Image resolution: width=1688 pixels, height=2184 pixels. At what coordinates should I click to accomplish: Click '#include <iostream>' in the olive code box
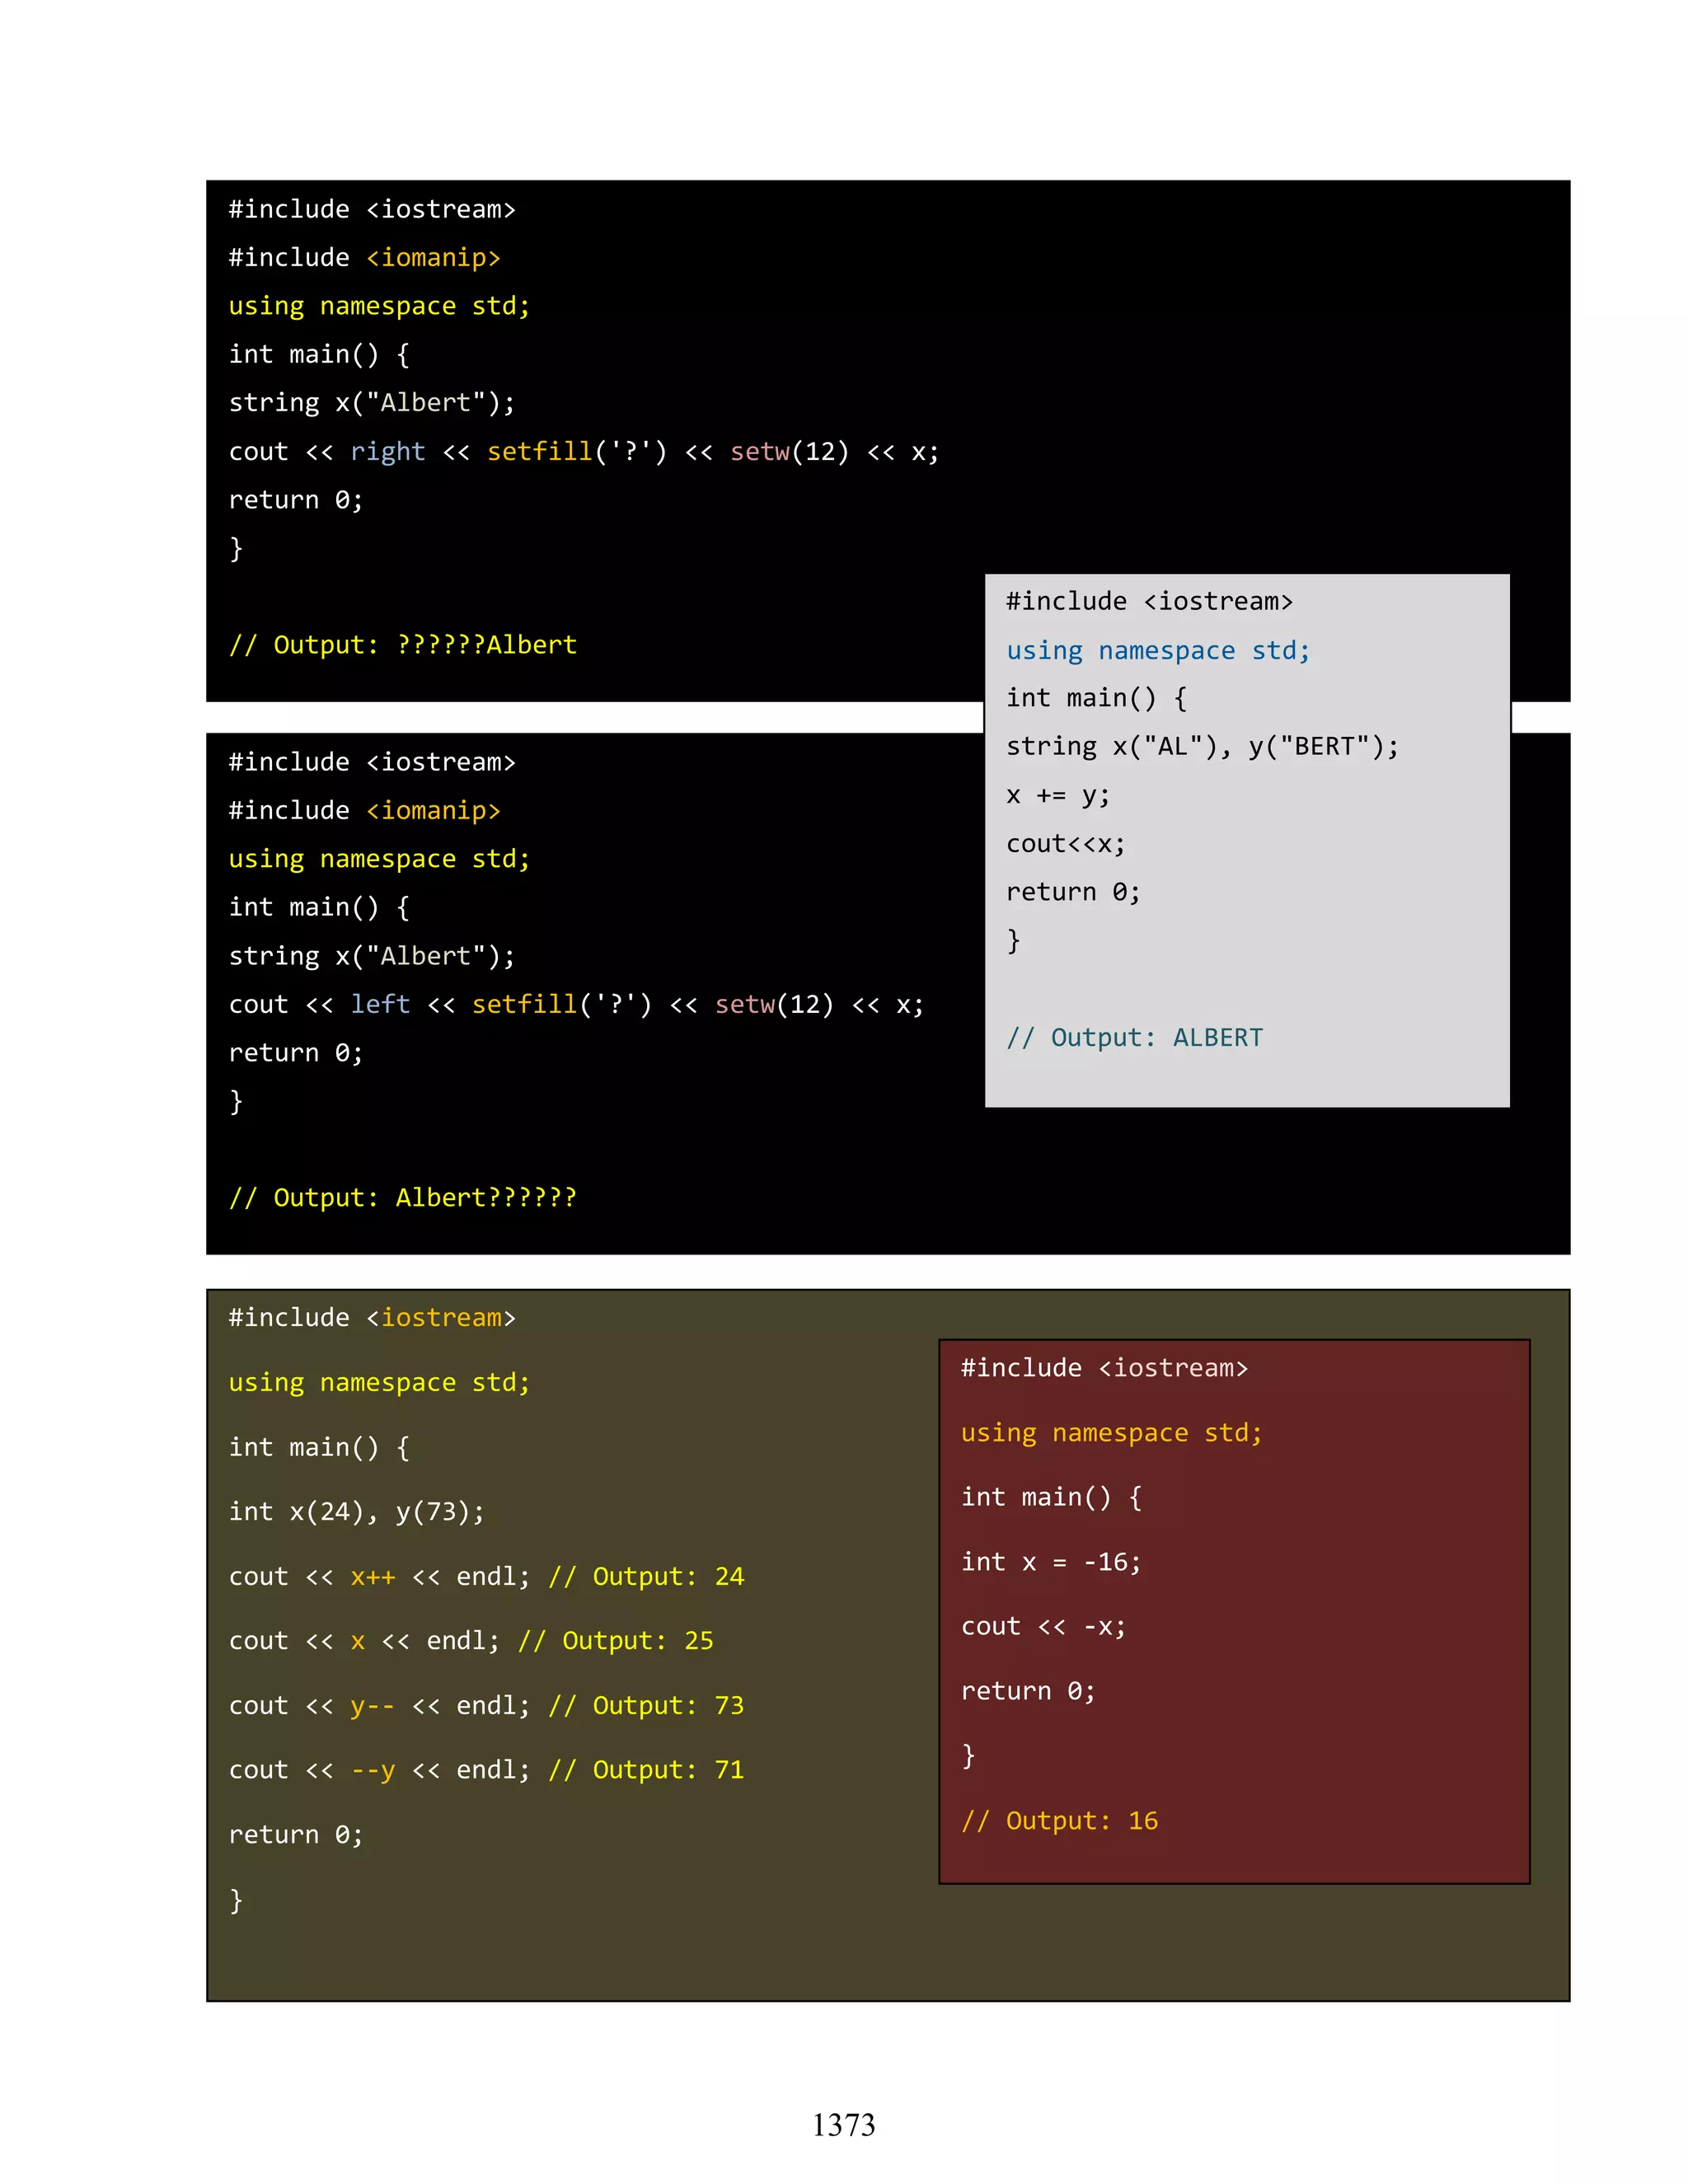click(x=372, y=1318)
